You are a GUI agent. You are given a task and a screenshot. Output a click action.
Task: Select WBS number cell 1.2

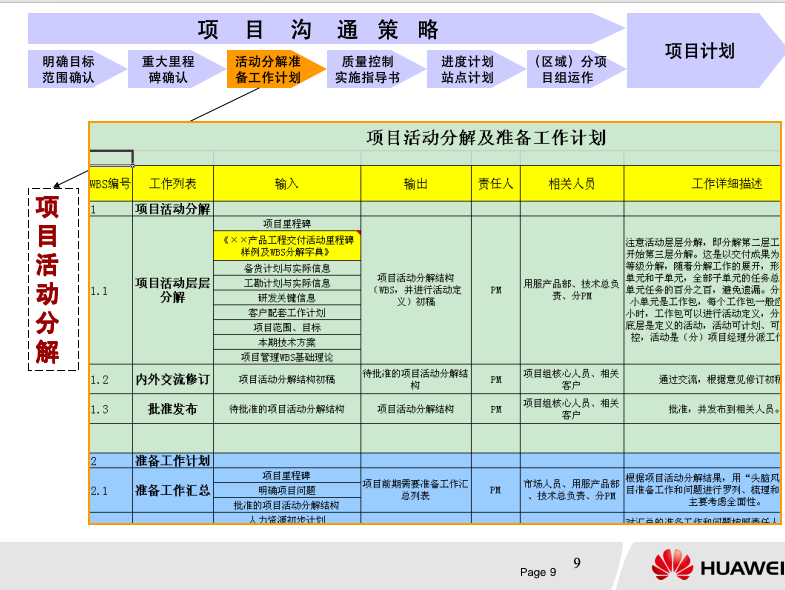[111, 380]
